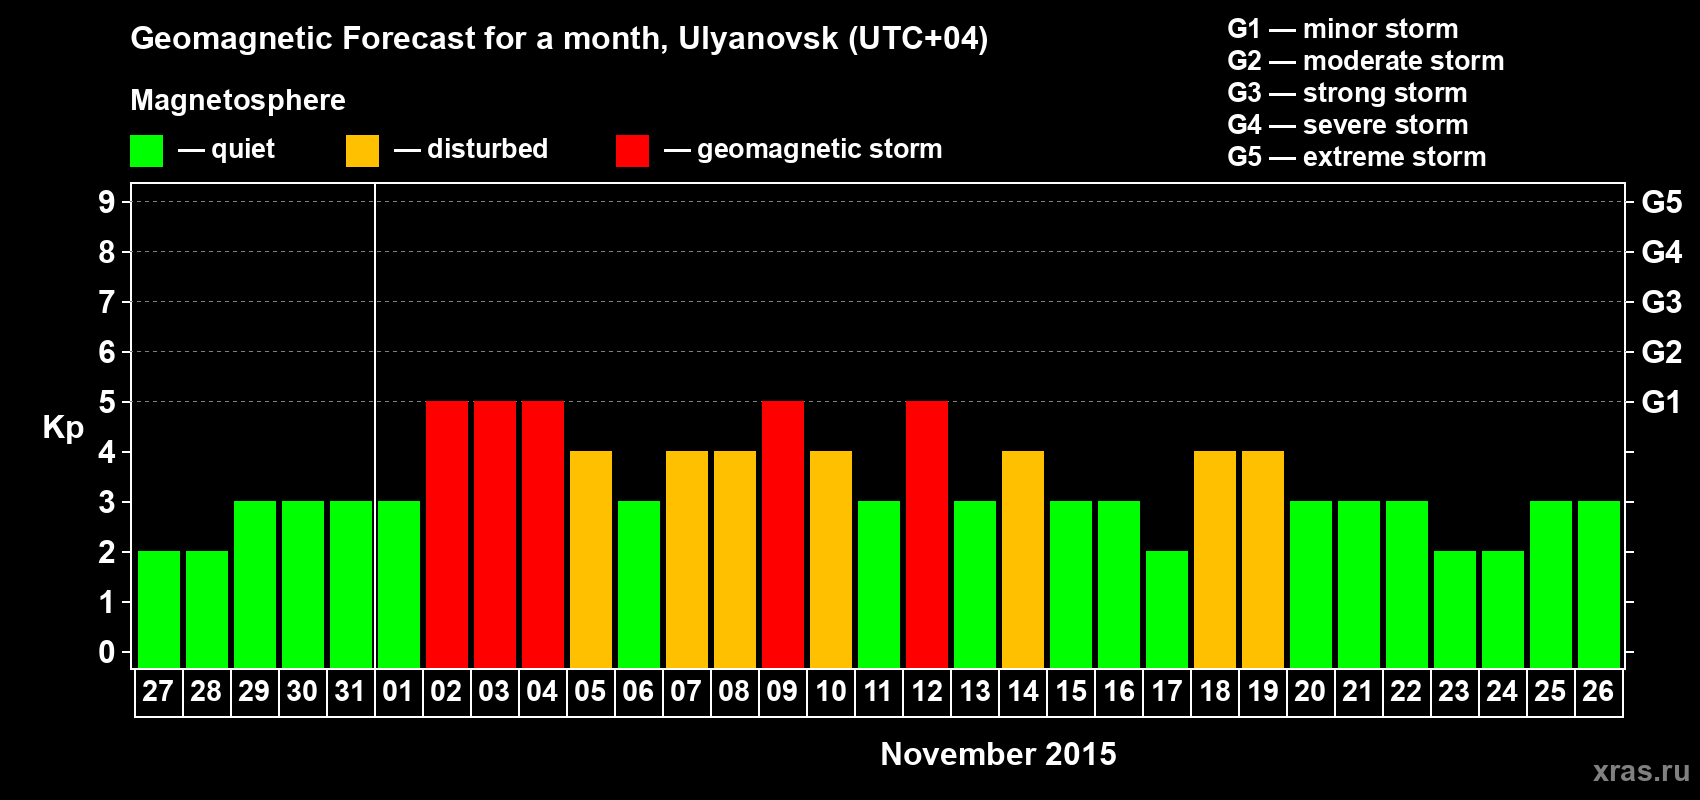Click the G3 label on the right axis
Screen dimensions: 1700x800
point(1661,302)
